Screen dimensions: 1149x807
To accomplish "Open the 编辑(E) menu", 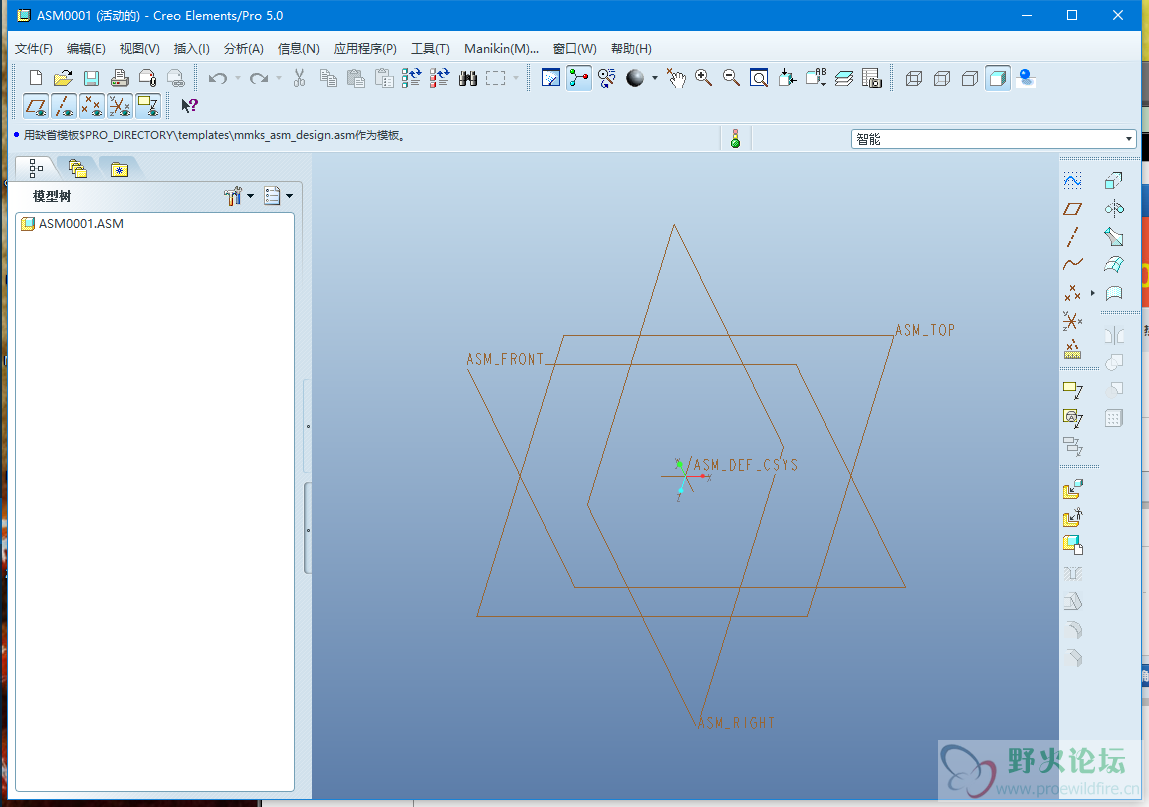I will point(86,48).
